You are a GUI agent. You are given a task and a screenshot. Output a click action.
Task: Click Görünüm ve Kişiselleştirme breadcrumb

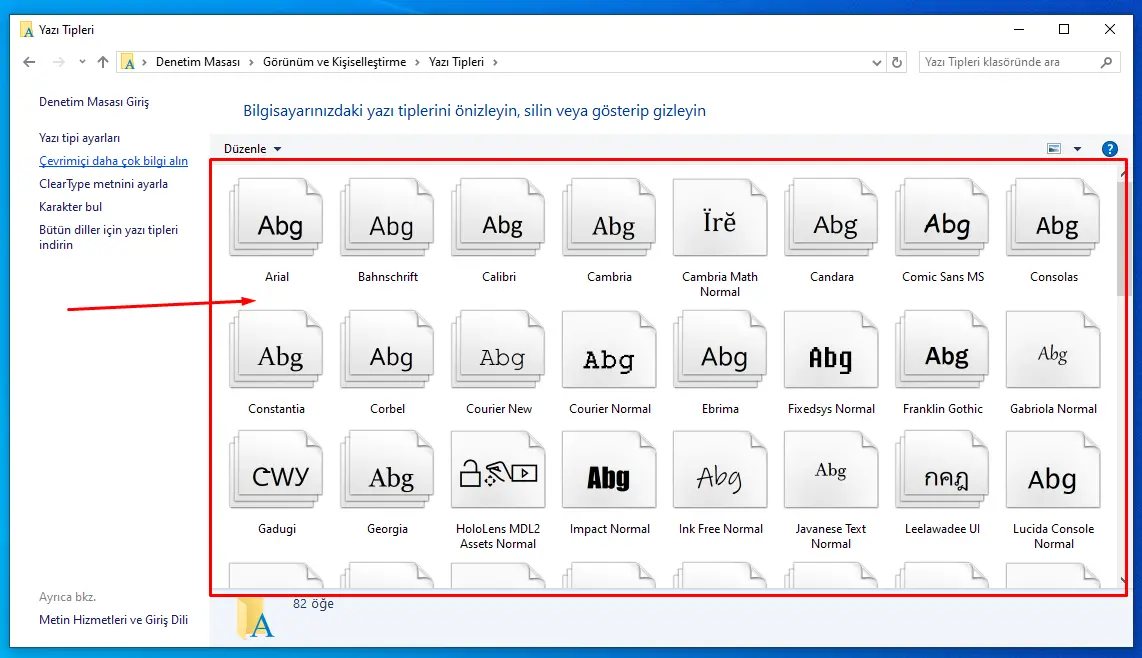coord(334,62)
